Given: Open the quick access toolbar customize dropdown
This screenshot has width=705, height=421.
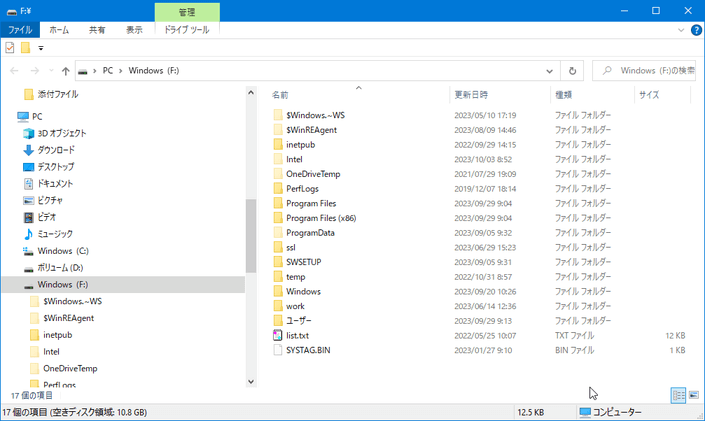Looking at the screenshot, I should [x=41, y=48].
